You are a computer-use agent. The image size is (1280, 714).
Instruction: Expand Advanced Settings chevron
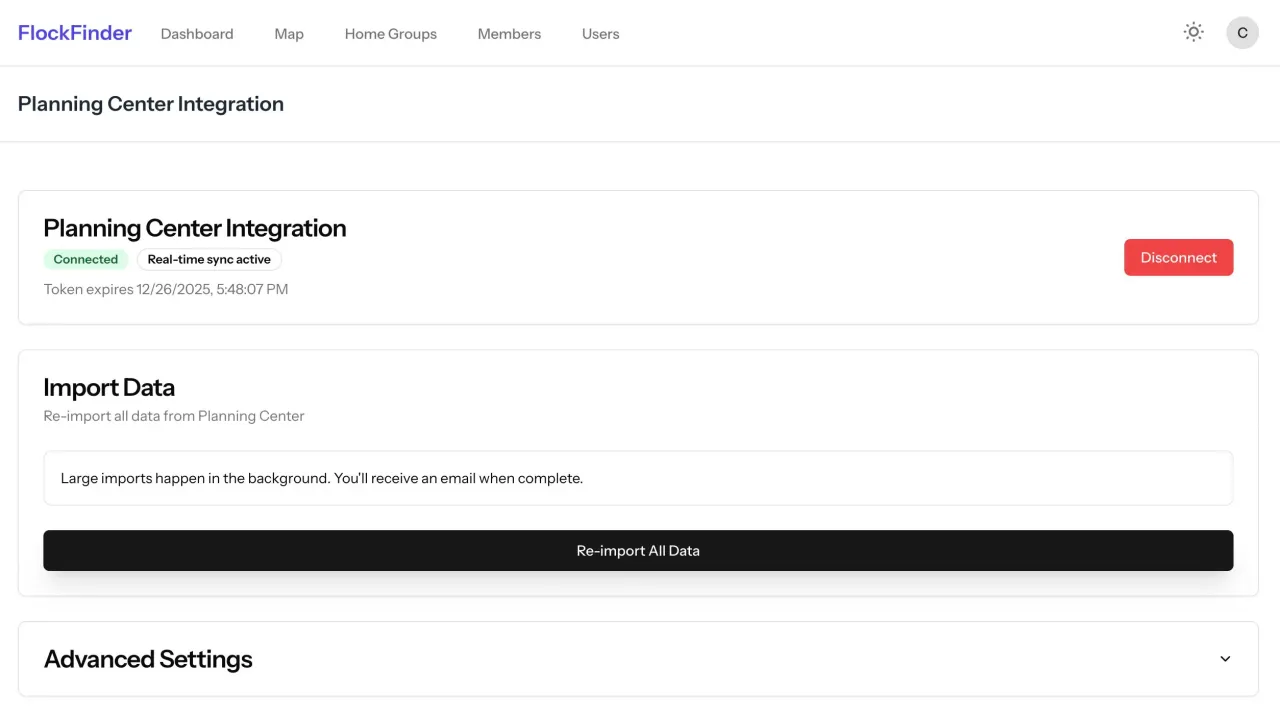click(1225, 659)
